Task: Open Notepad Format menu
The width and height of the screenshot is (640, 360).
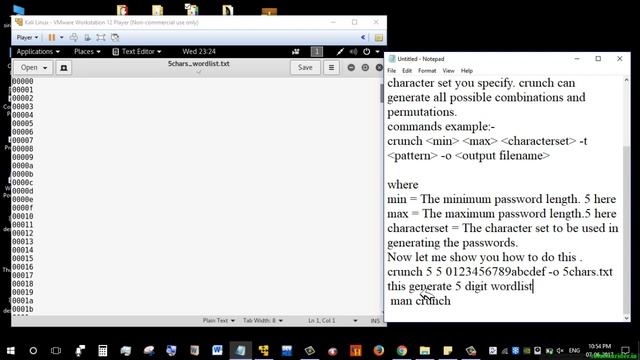Action: (x=427, y=71)
